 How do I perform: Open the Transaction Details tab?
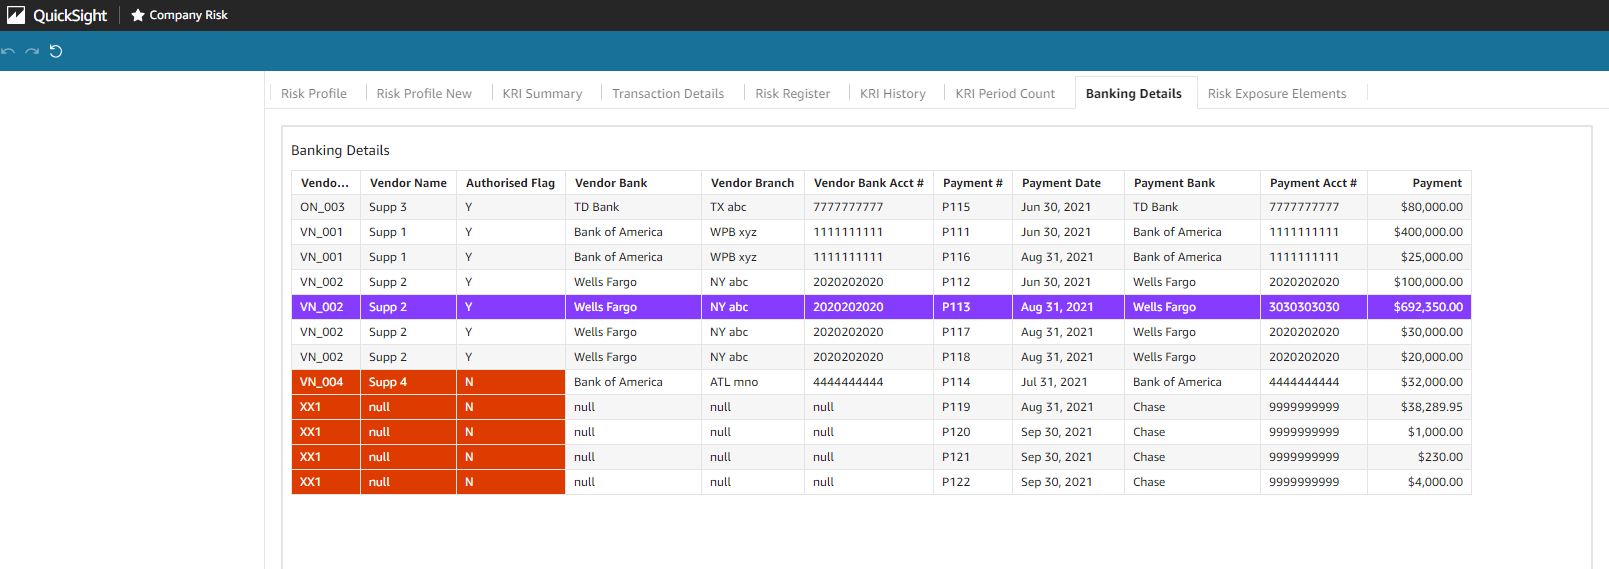coord(667,93)
